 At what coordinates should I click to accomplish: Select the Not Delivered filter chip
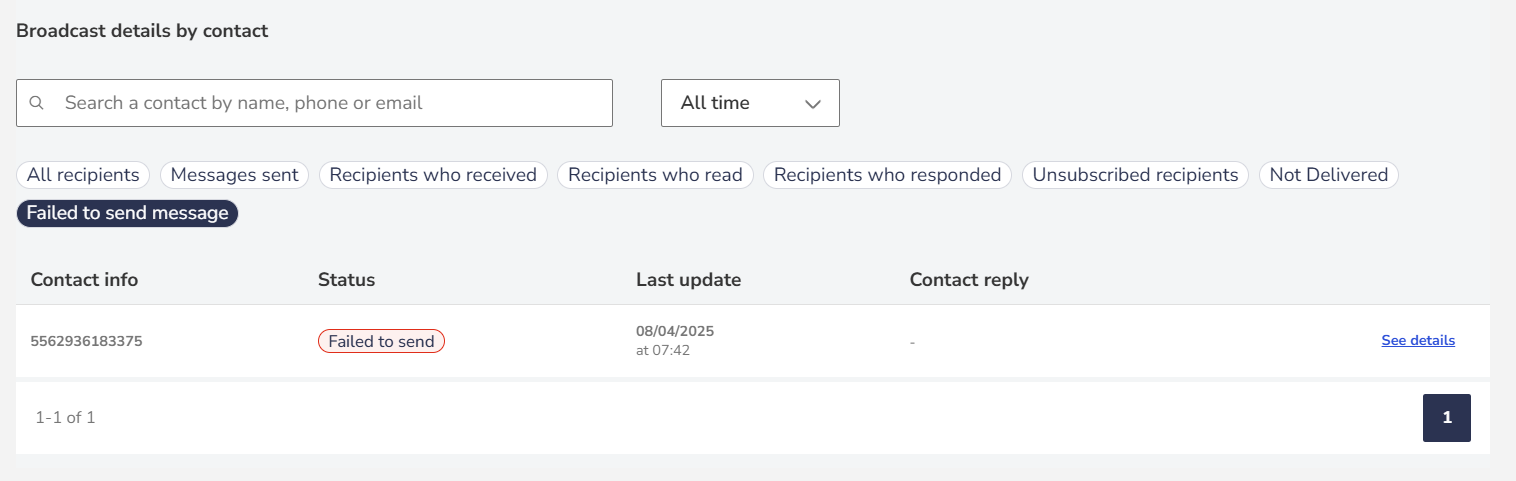tap(1329, 175)
